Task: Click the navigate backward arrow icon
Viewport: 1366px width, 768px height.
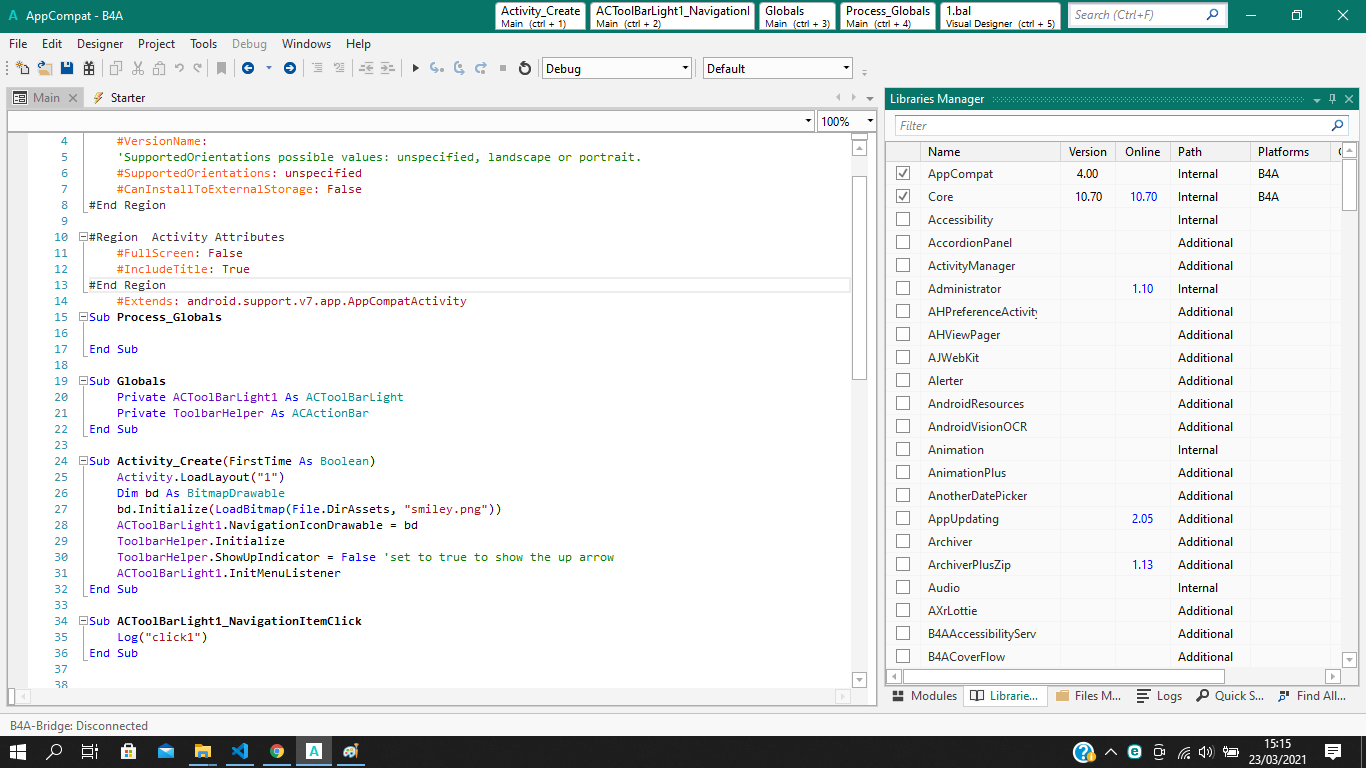Action: pos(247,68)
